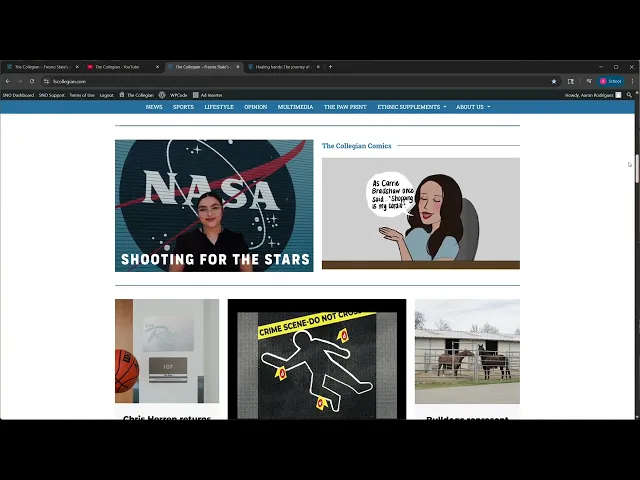Reload the page with refresh icon
The image size is (640, 480).
[32, 81]
